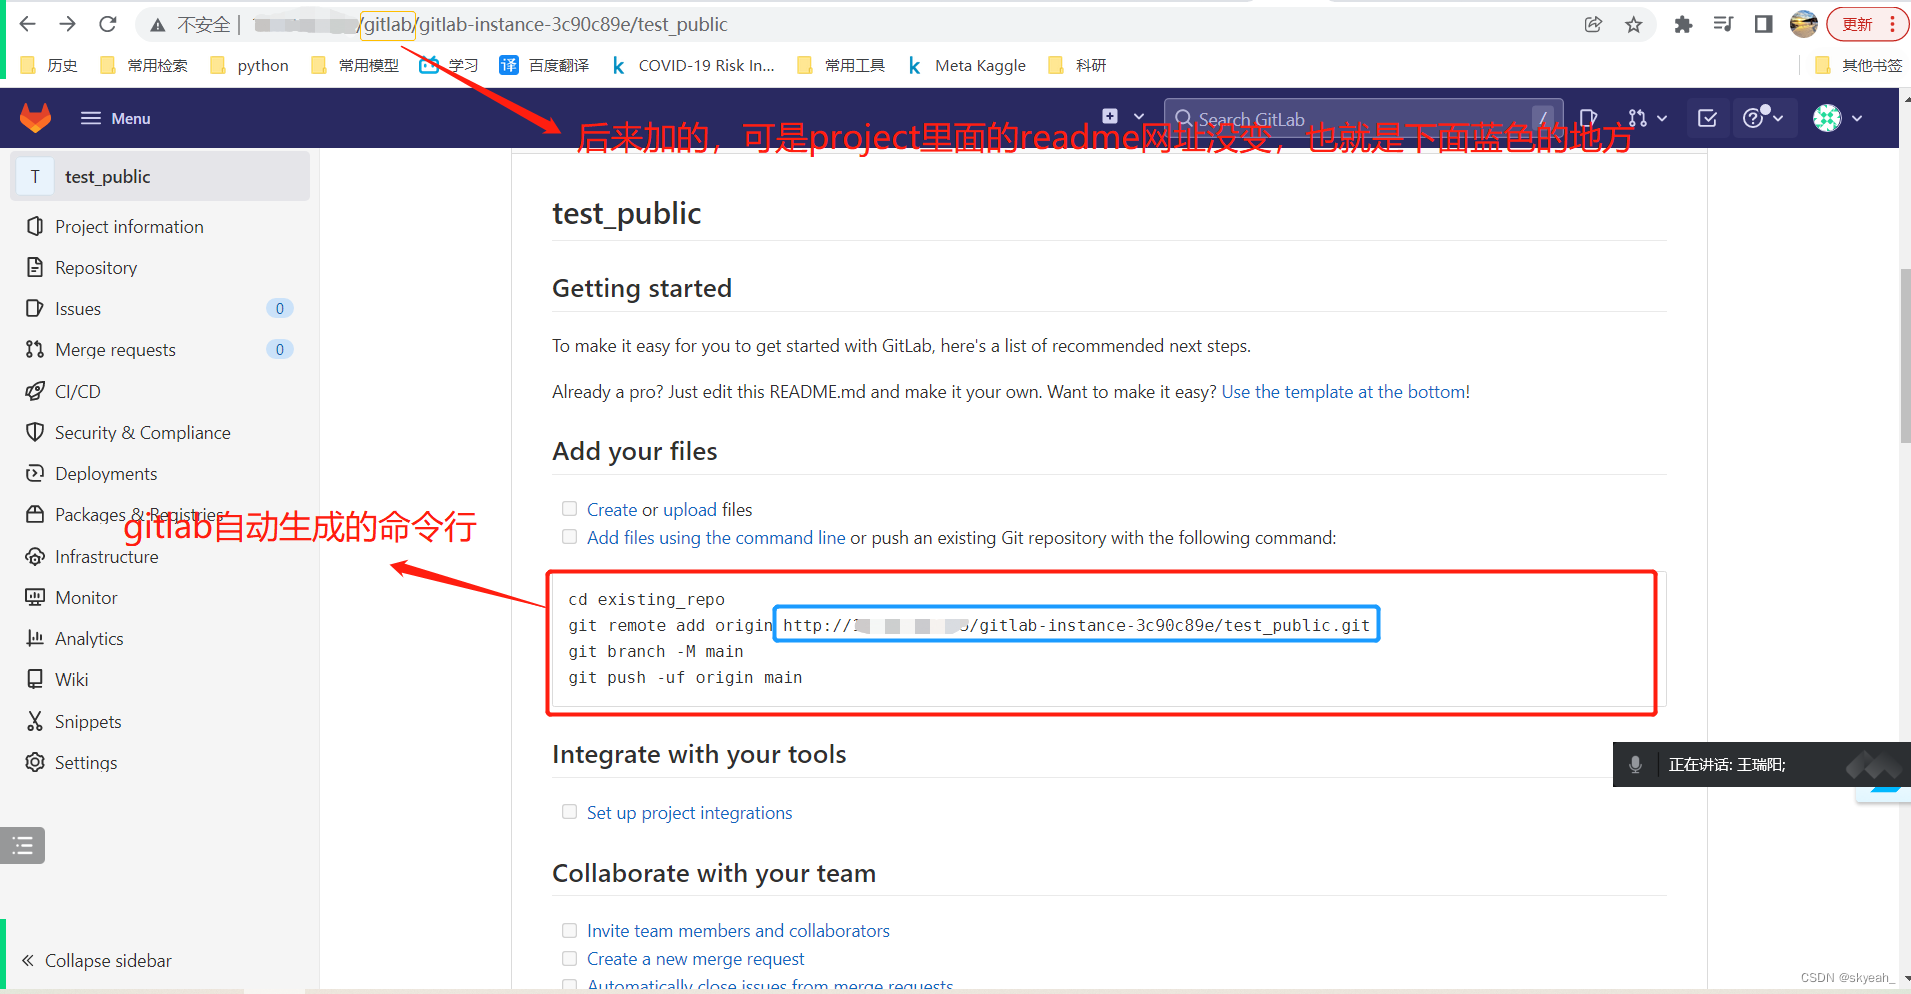This screenshot has height=994, width=1911.
Task: Click the share page icon in address bar
Action: [1593, 24]
